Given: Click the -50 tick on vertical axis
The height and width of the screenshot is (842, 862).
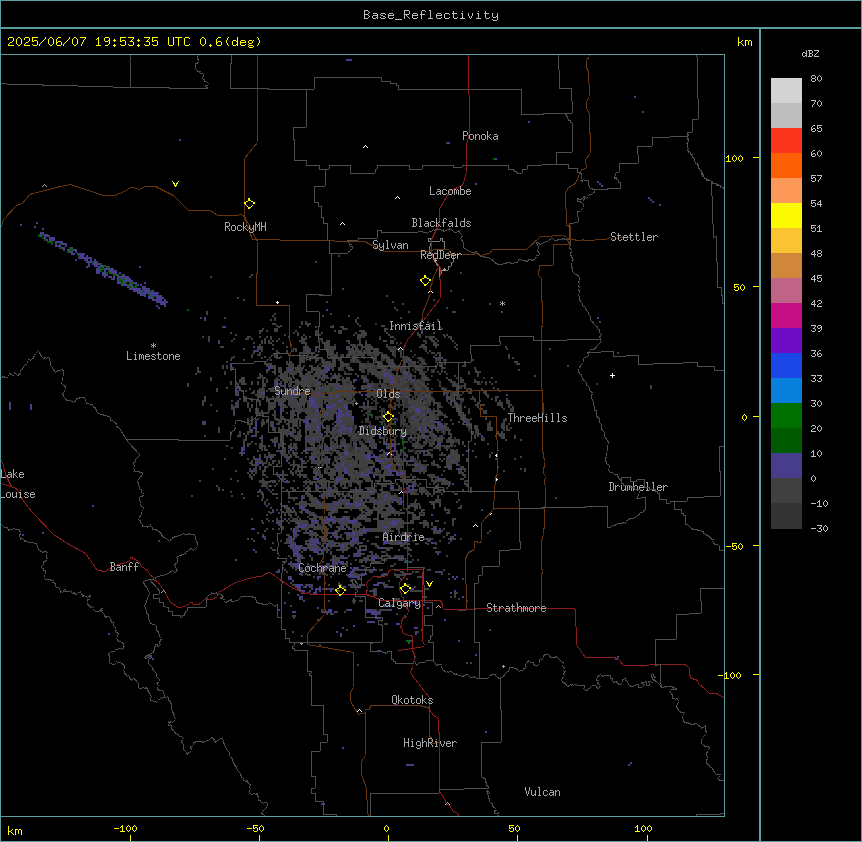Looking at the screenshot, I should [x=734, y=546].
